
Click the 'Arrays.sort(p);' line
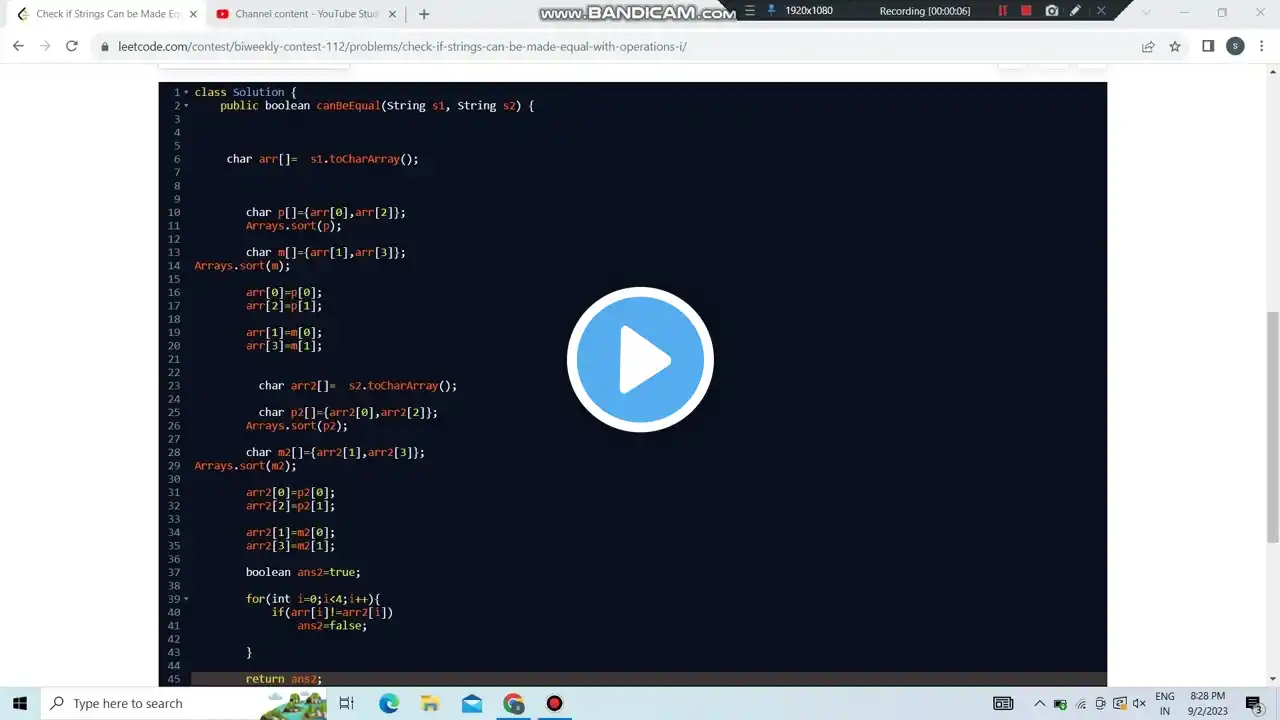[294, 226]
